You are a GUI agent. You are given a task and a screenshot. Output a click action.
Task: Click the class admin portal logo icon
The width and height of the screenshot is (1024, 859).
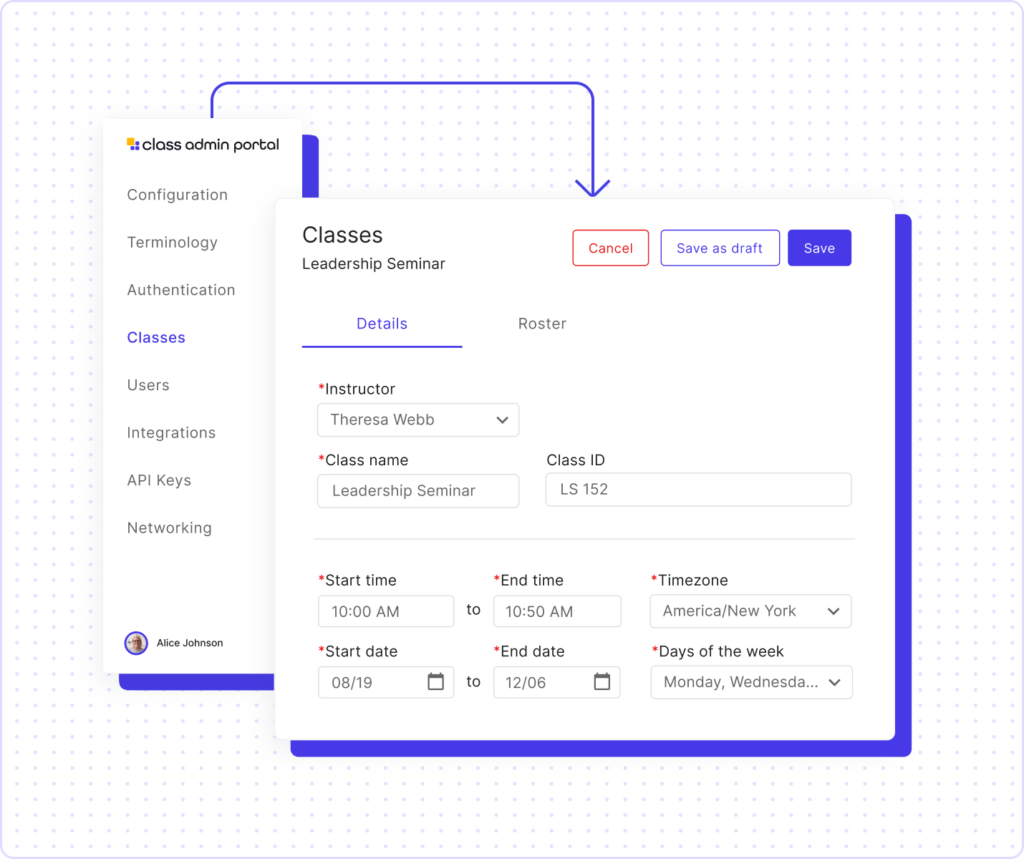(x=133, y=144)
